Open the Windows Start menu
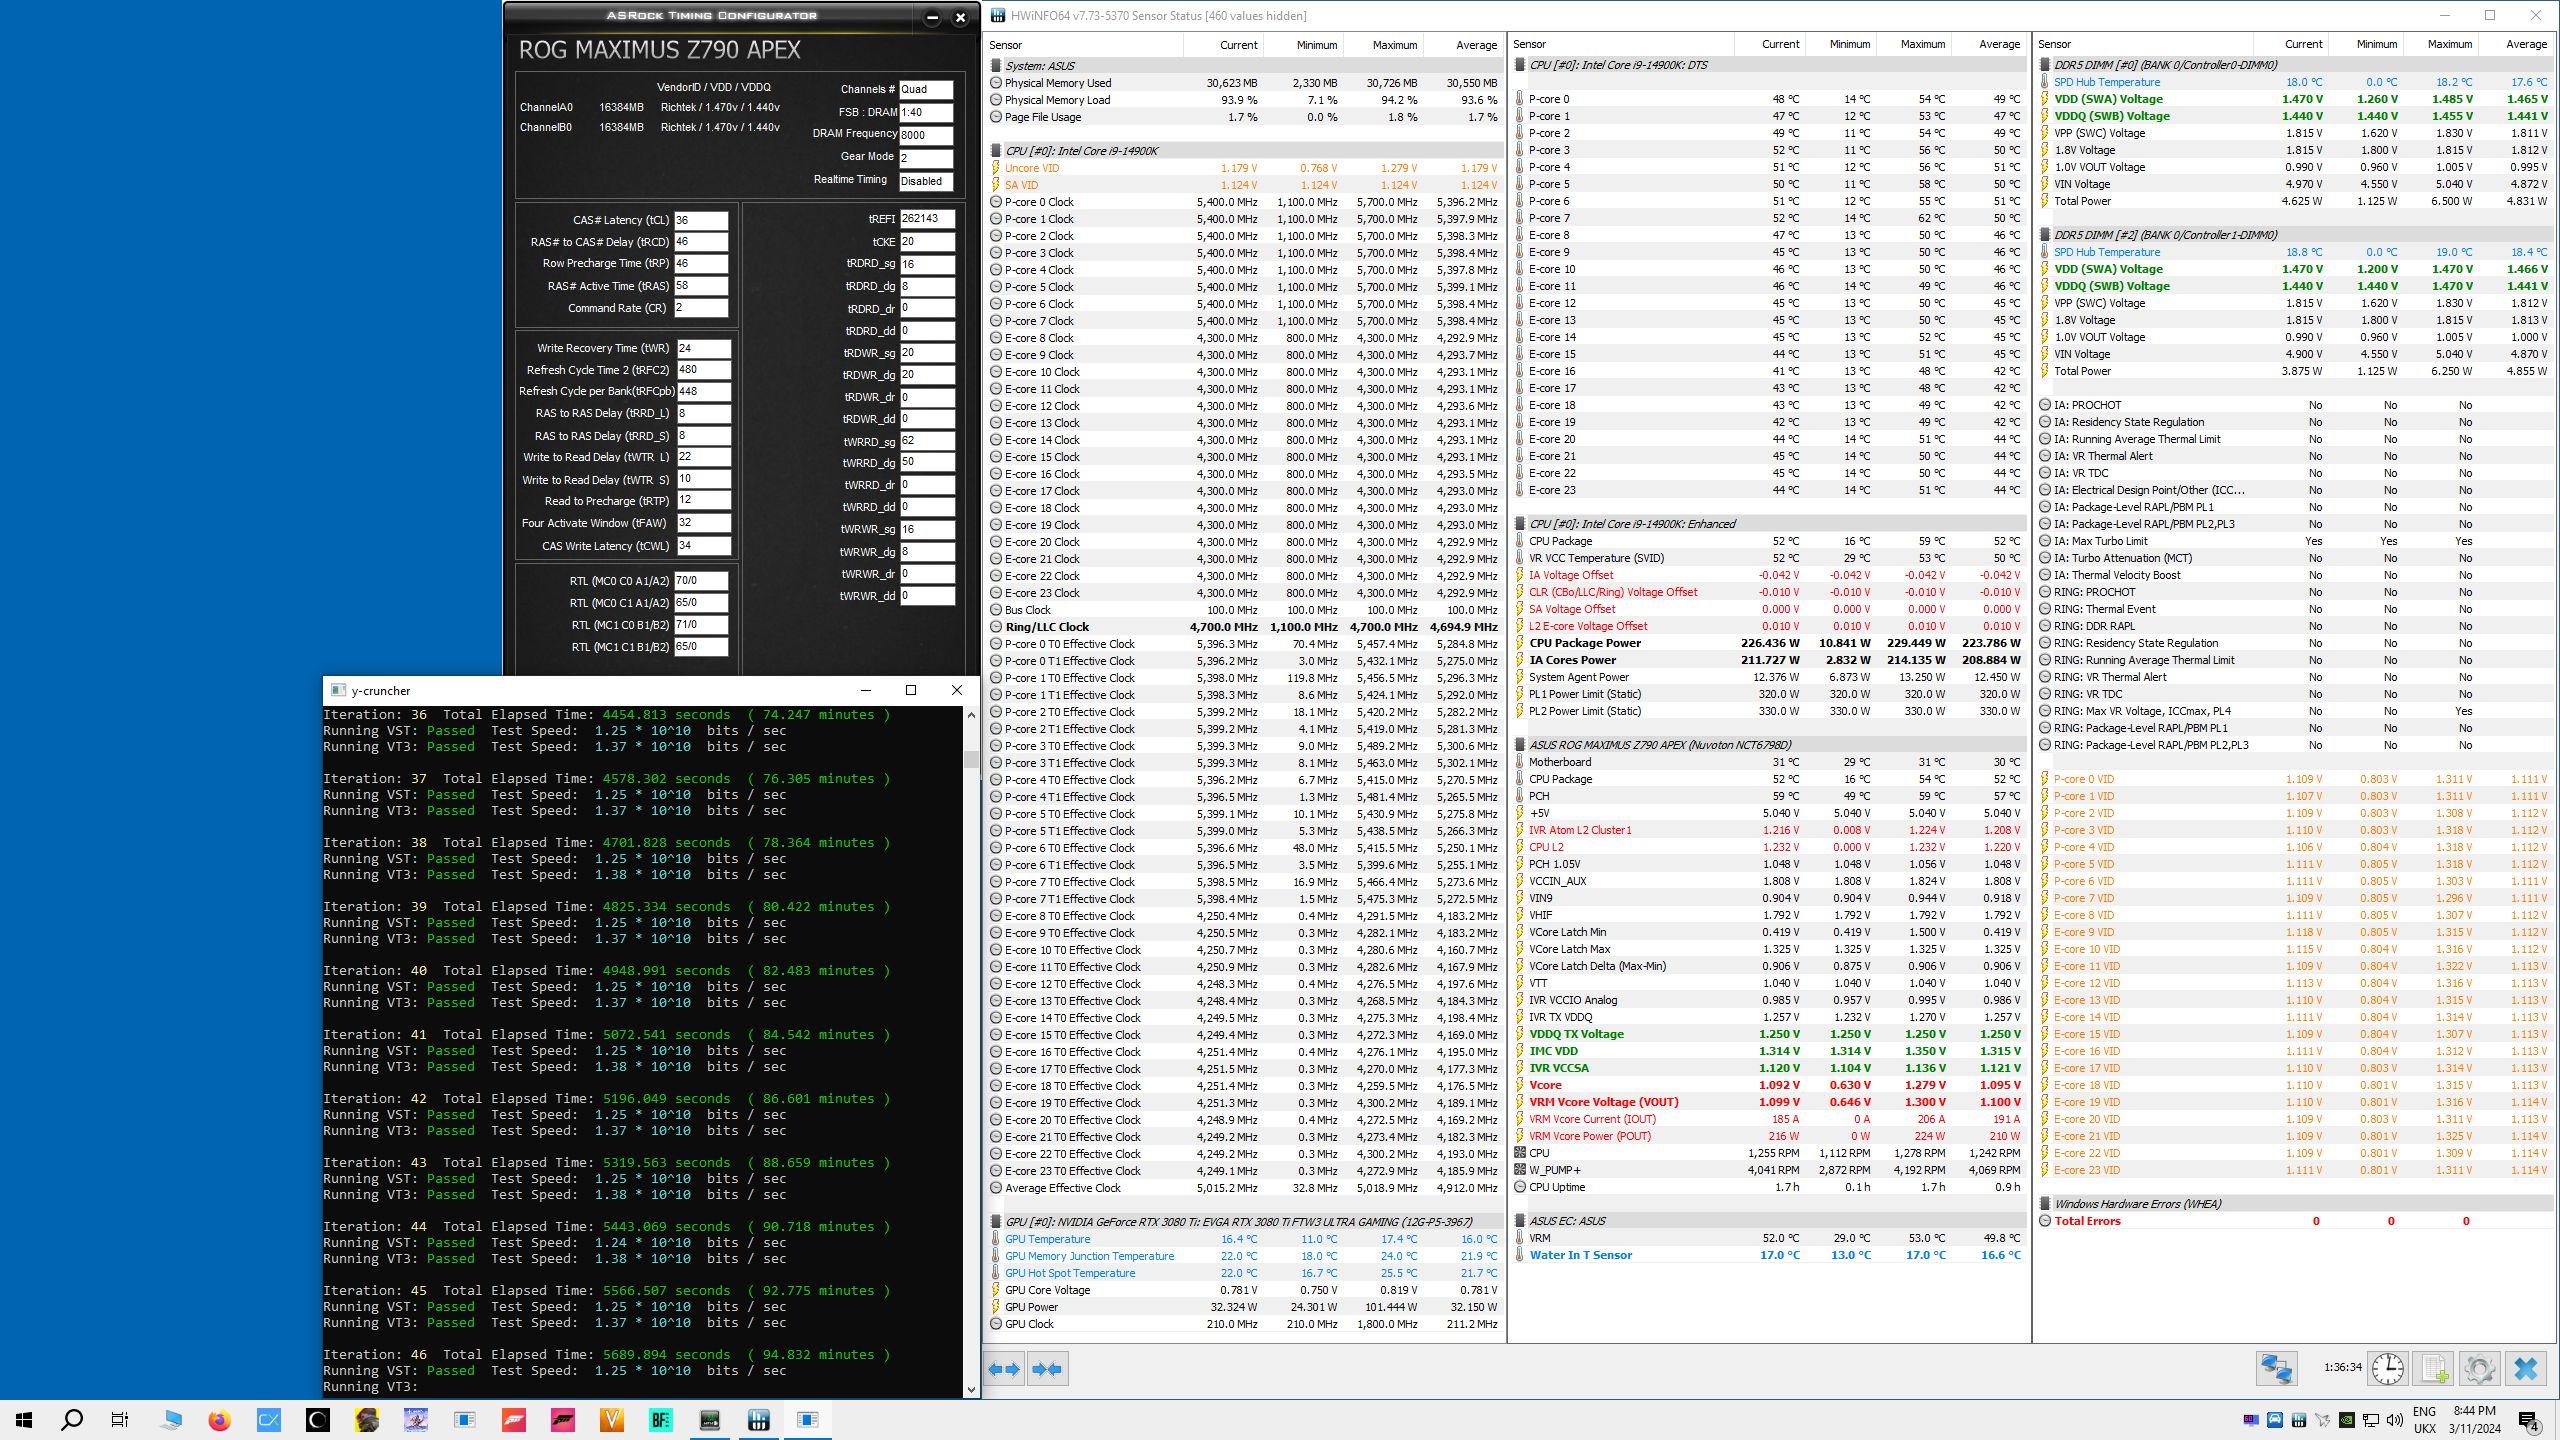Viewport: 2560px width, 1440px height. point(24,1419)
